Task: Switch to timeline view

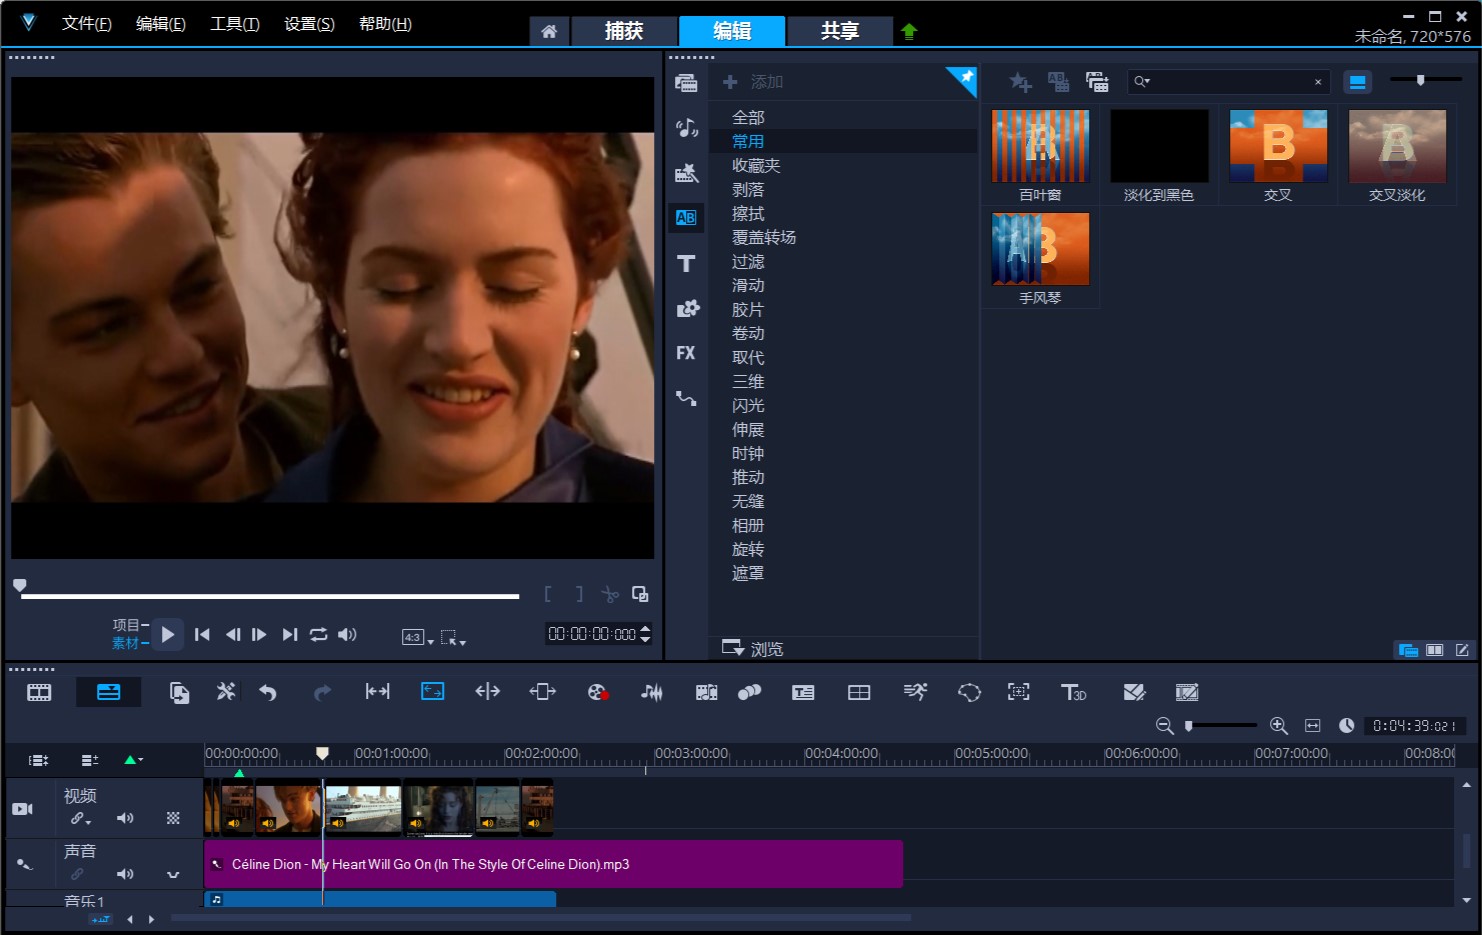Action: [108, 692]
